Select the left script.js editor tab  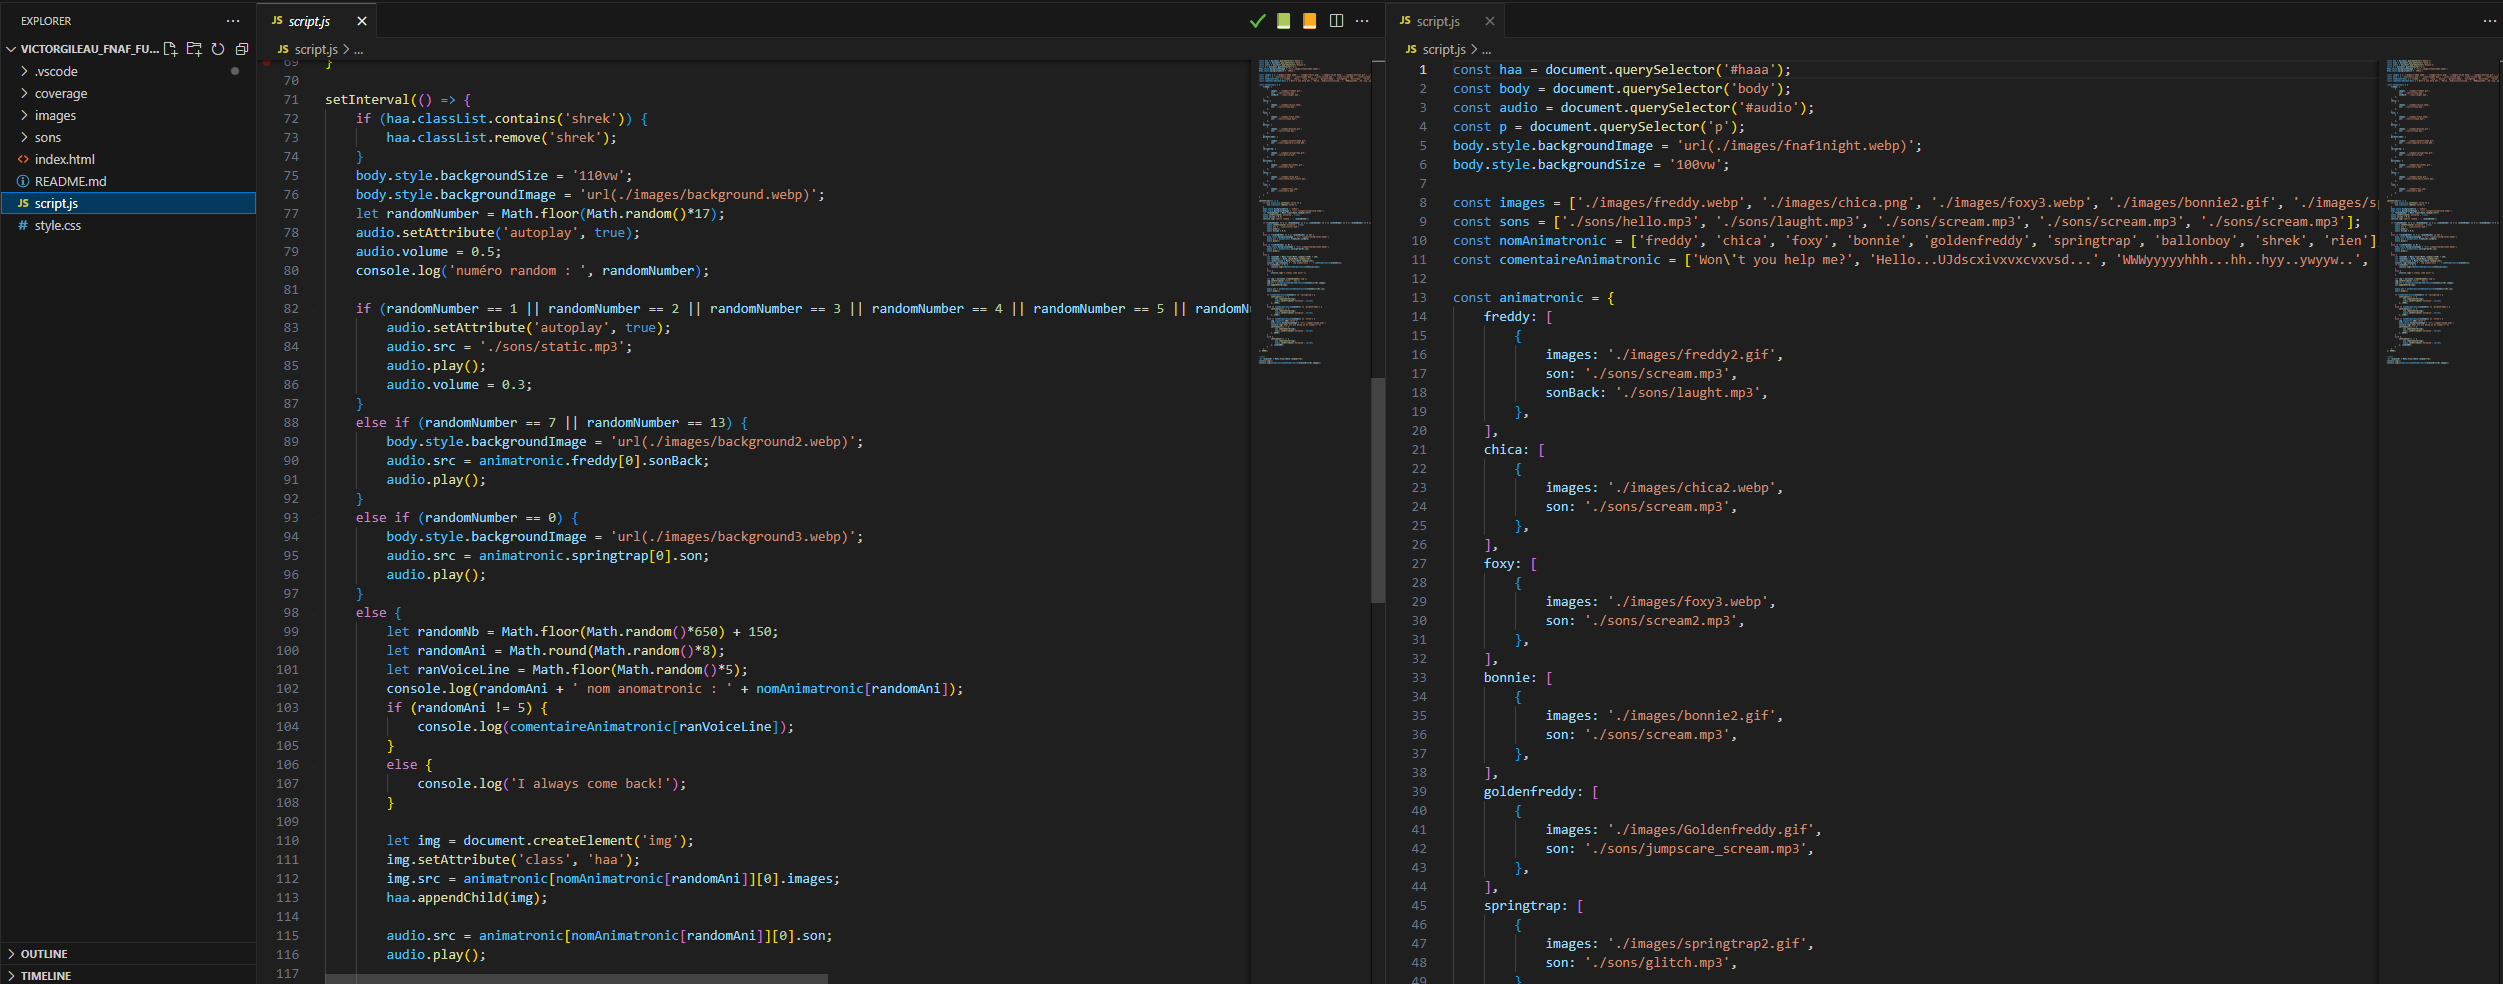318,21
